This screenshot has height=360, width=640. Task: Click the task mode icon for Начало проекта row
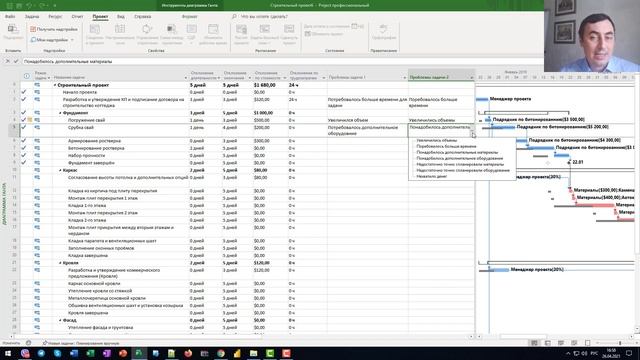click(x=37, y=92)
